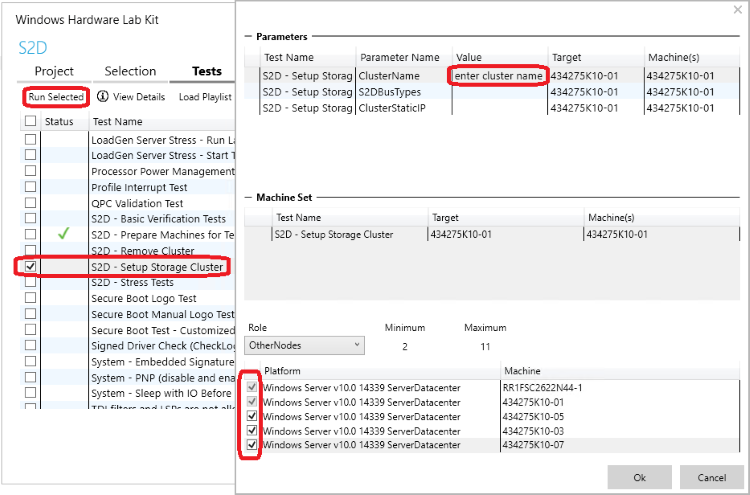Viewport: 750px width, 495px height.
Task: Select machine RR1FSC2622N44-1 row
Action: (492, 387)
